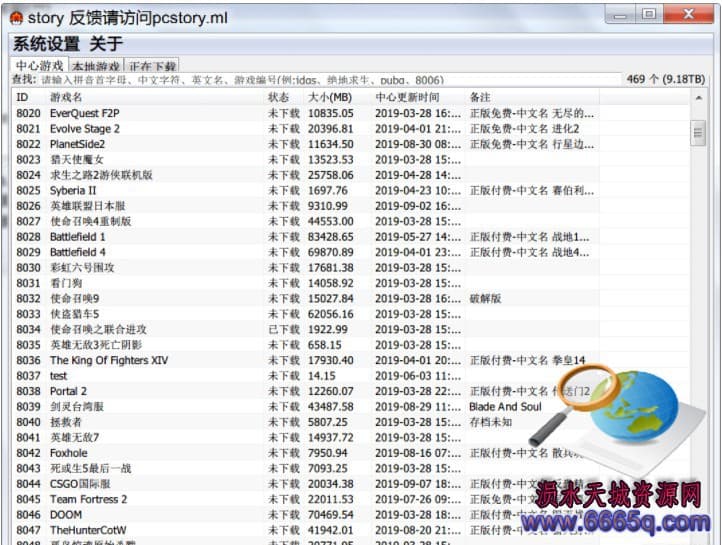Image resolution: width=722 pixels, height=545 pixels.
Task: Select the 使命召唤4重制版 row
Action: (x=352, y=221)
